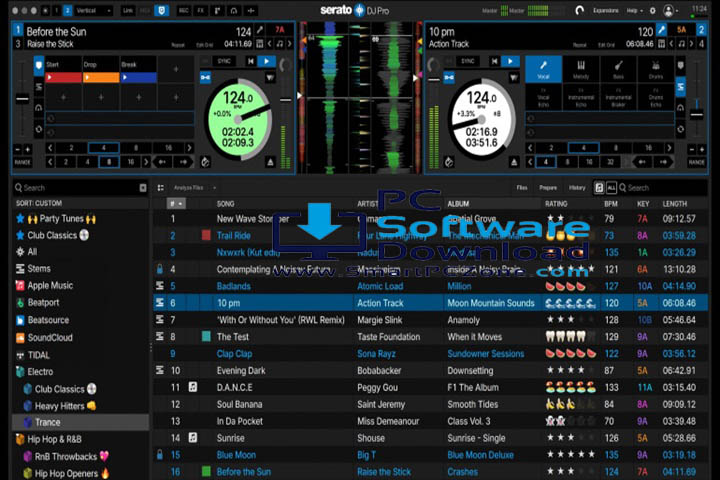The height and width of the screenshot is (480, 720).
Task: Click the crate search field
Action: (x=76, y=187)
